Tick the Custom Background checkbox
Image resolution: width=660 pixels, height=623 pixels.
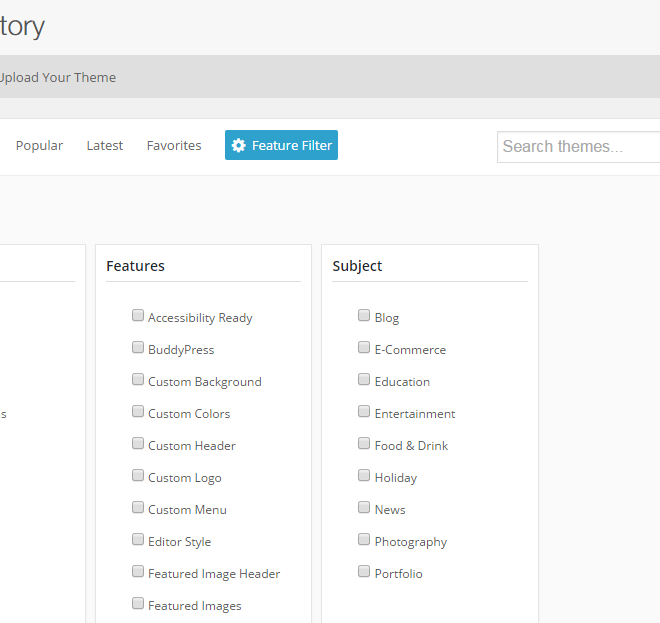point(138,379)
